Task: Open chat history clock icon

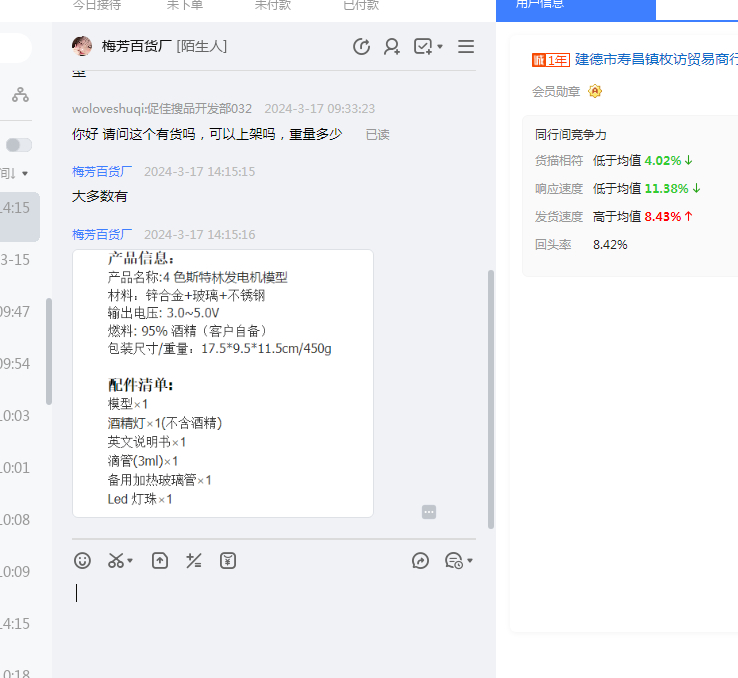Action: click(x=361, y=47)
